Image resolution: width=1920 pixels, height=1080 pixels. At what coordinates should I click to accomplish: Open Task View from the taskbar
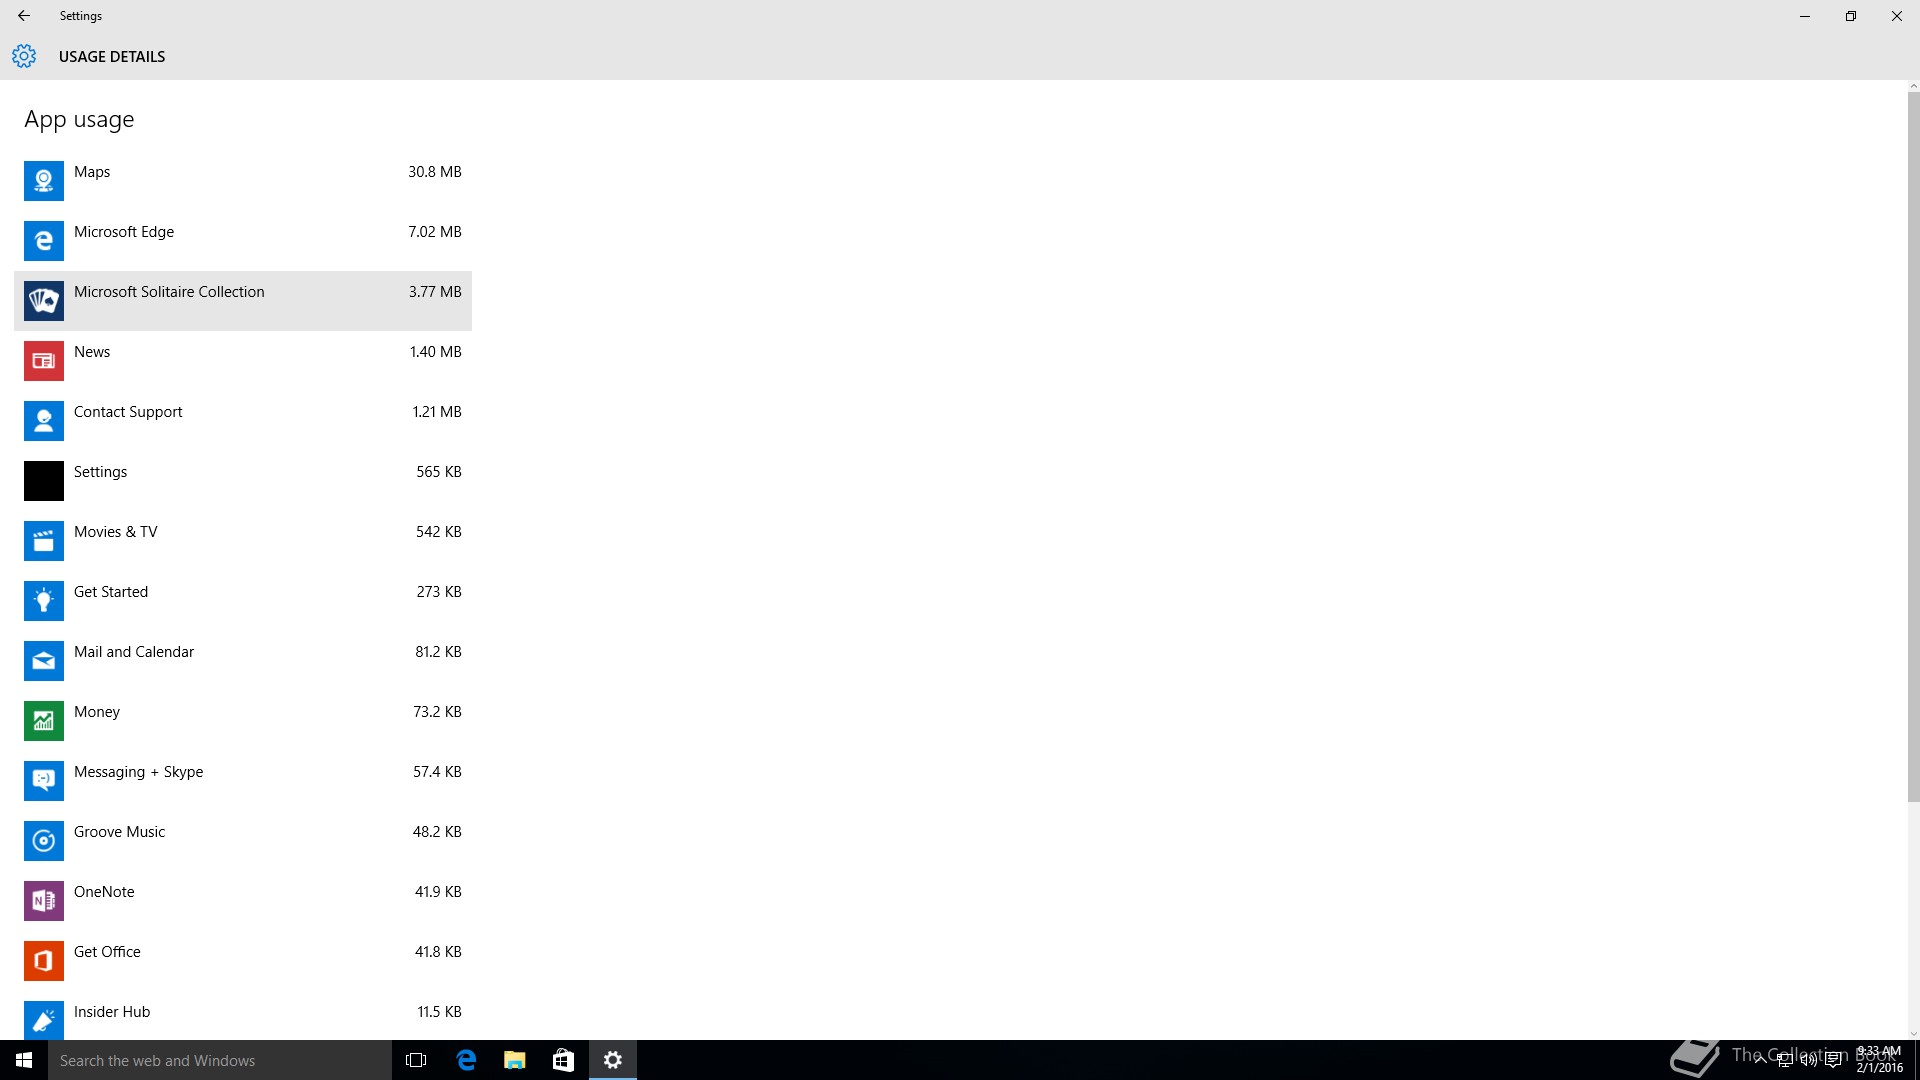click(416, 1060)
